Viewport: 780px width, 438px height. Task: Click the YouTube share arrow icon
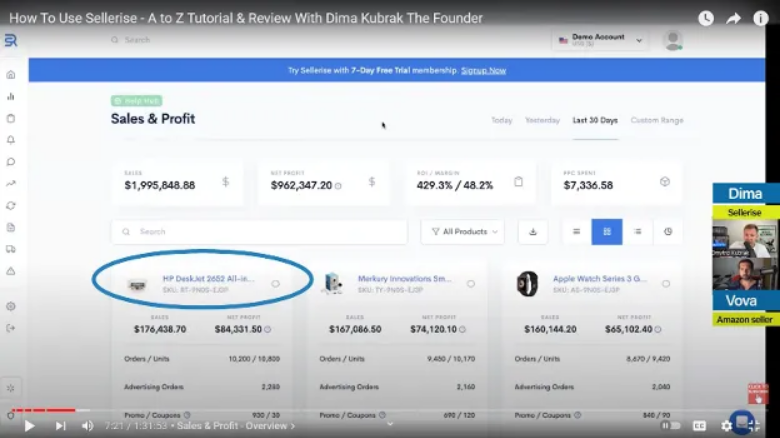(733, 18)
